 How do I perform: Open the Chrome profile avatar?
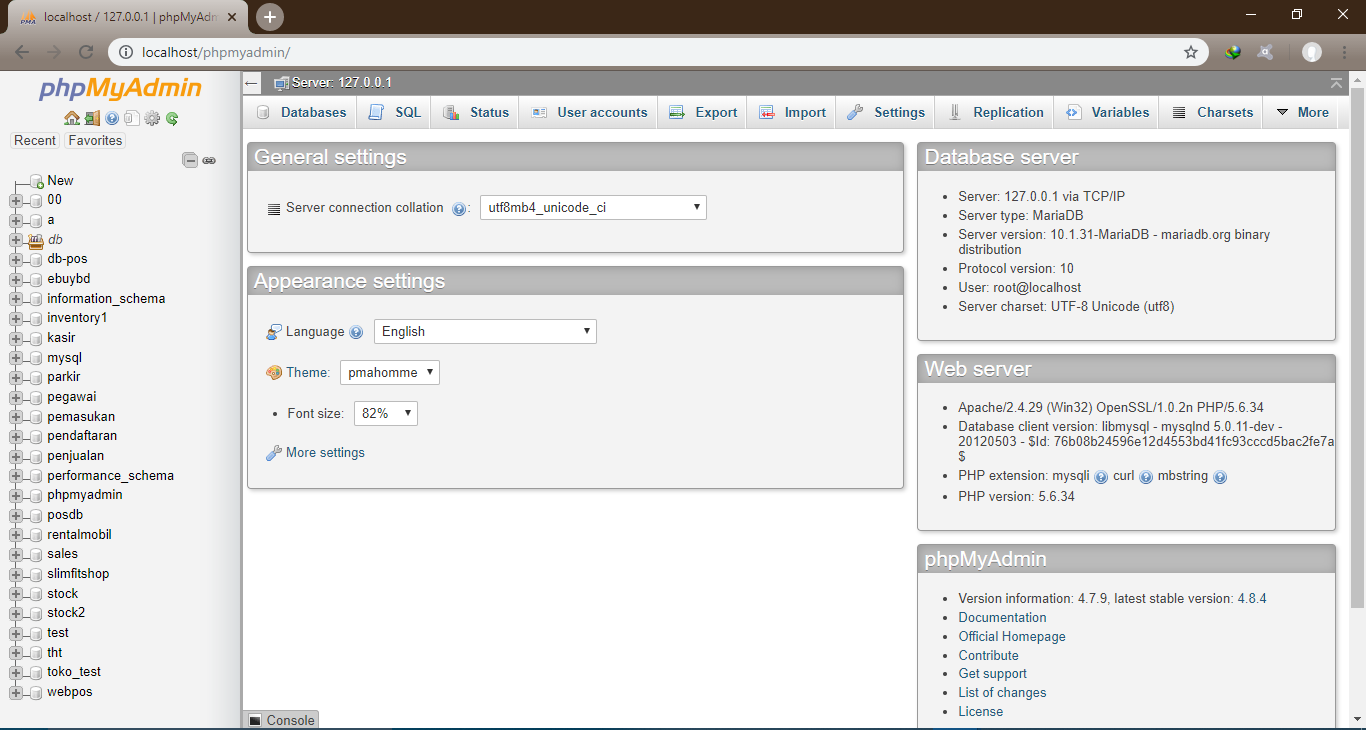pyautogui.click(x=1312, y=52)
